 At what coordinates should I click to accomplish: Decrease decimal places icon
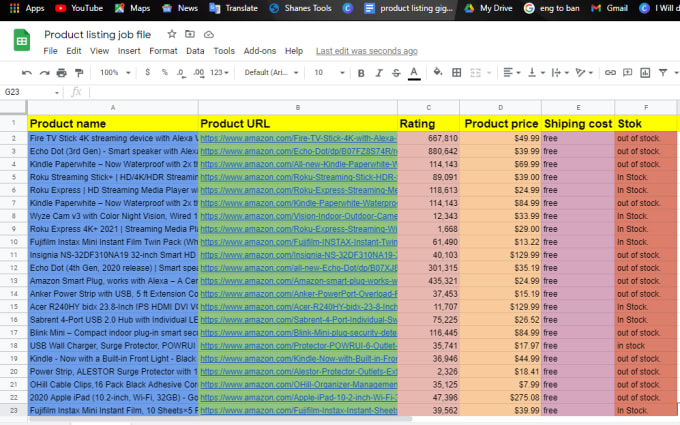pyautogui.click(x=181, y=73)
